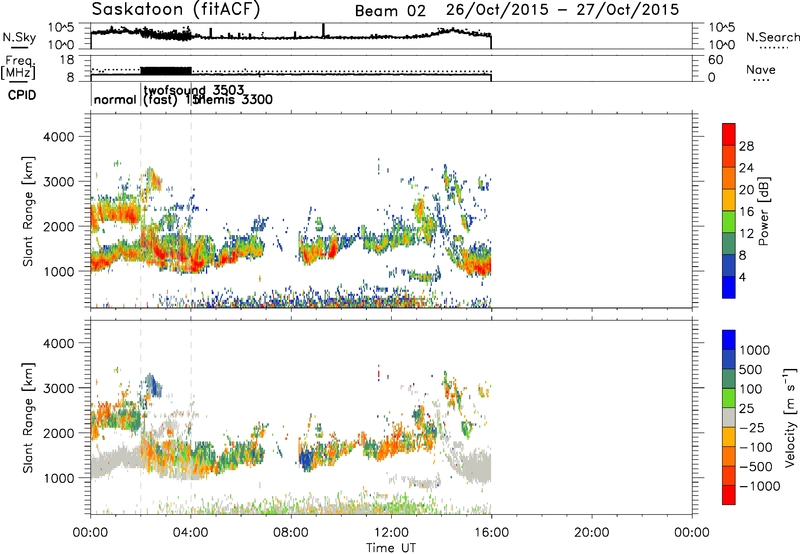
Task: Click the 'N.Search' legend label
Action: click(772, 37)
